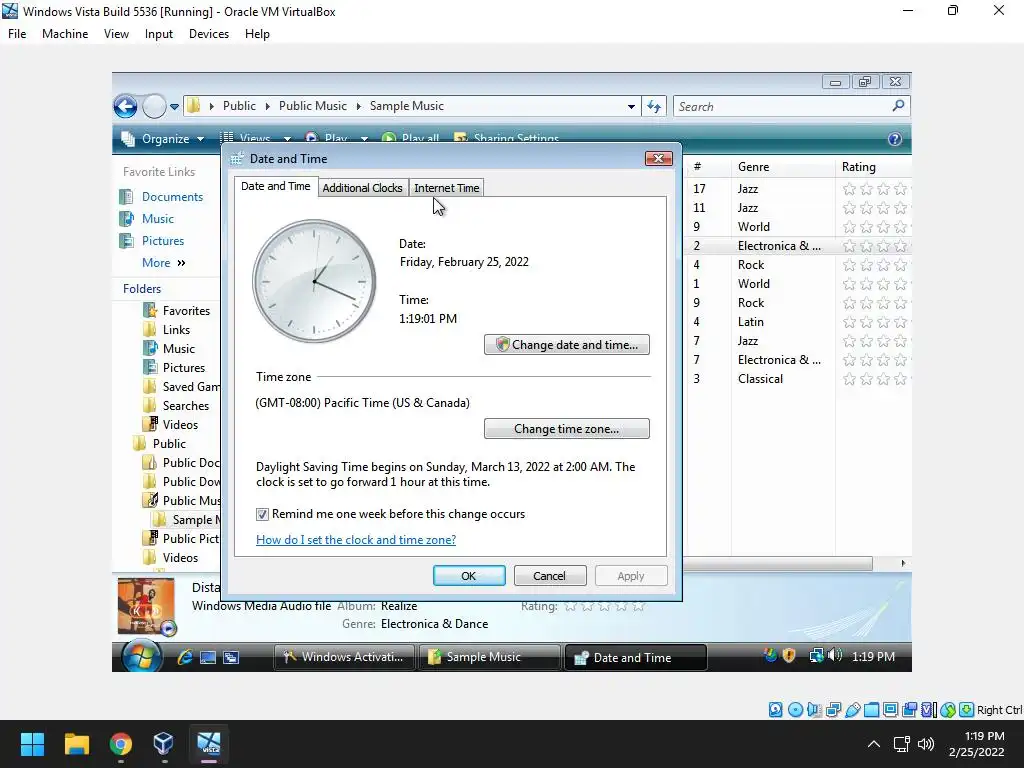Click the keyboard capture arrow icon in VirtualBox status bar

967,710
